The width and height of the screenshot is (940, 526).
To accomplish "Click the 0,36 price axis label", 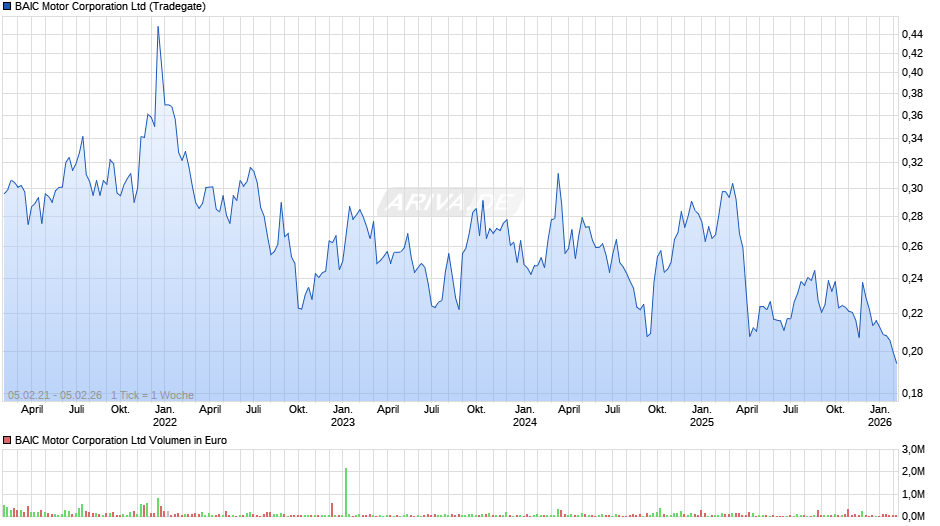I will click(x=912, y=115).
